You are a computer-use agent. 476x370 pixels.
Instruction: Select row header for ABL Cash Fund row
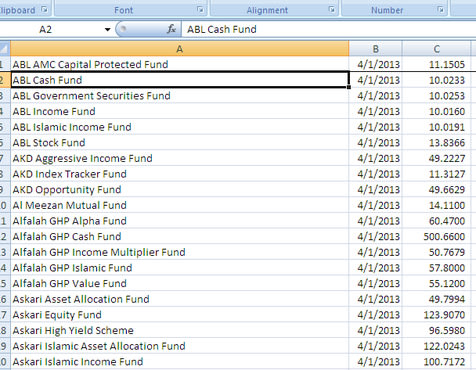[5, 80]
